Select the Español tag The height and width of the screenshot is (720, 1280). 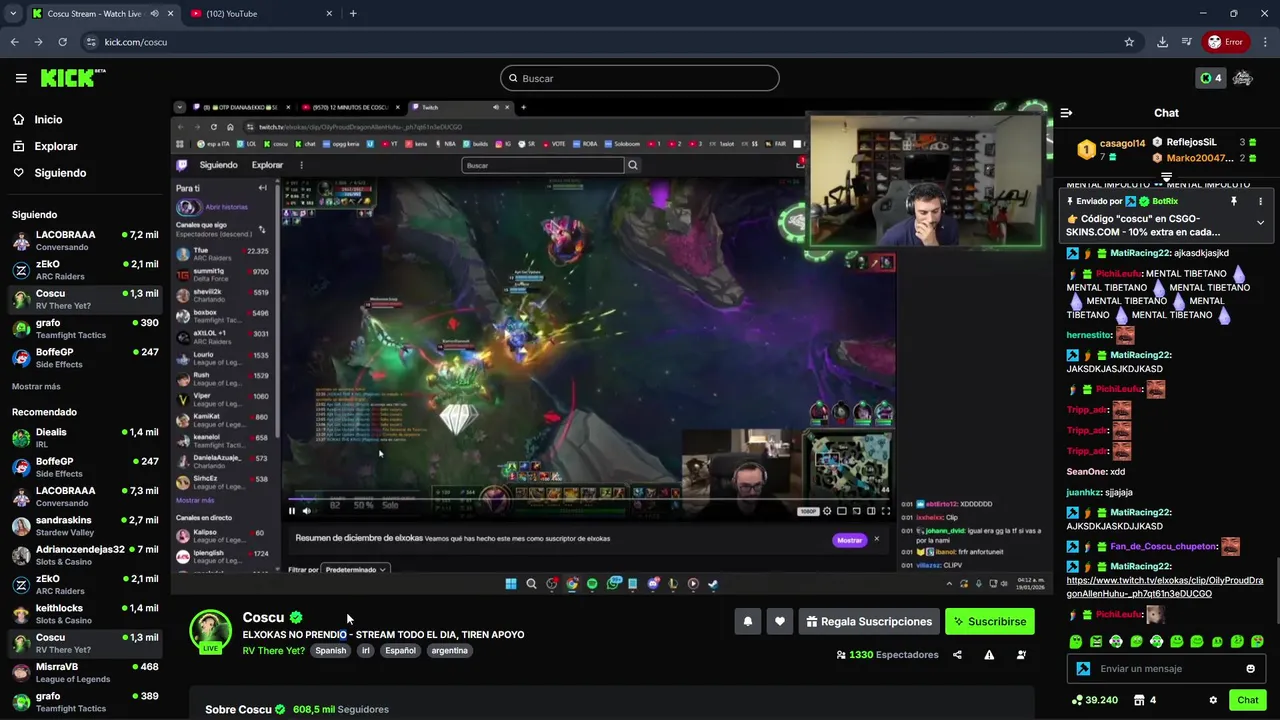(400, 651)
